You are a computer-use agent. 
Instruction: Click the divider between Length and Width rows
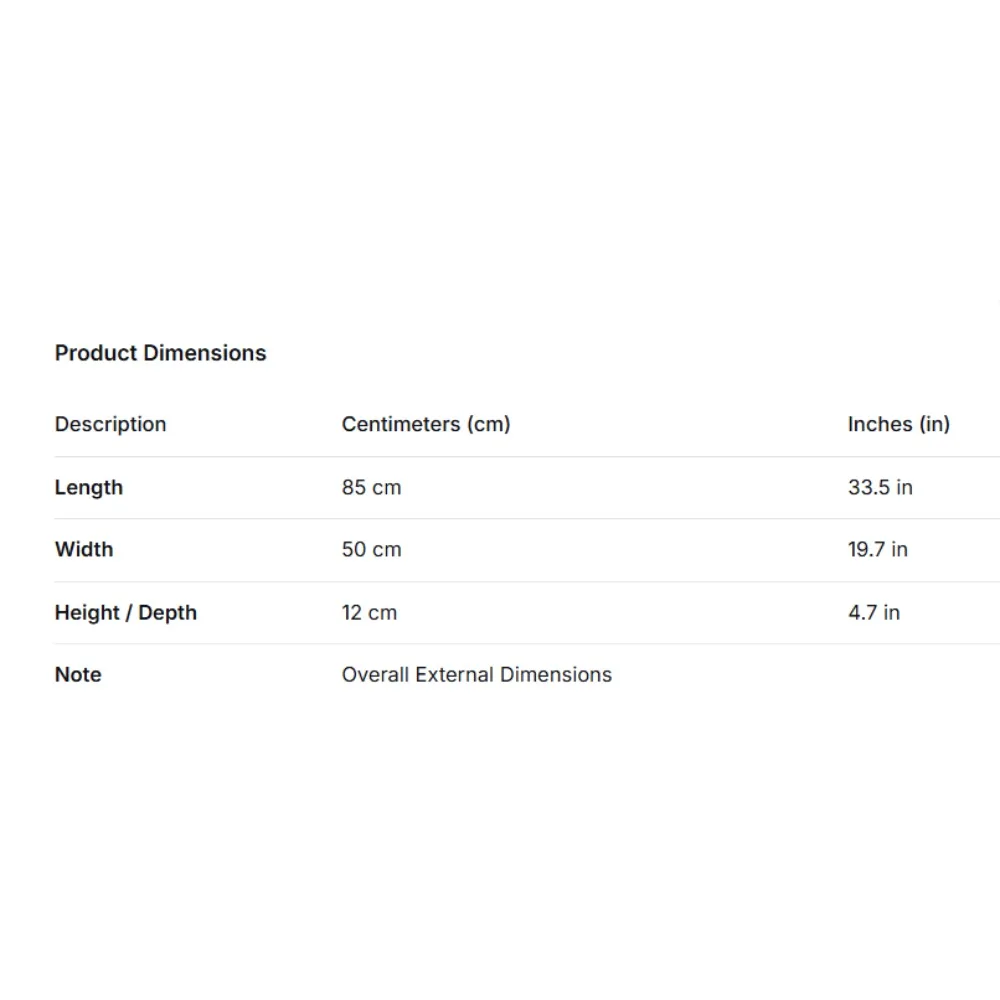coord(500,519)
